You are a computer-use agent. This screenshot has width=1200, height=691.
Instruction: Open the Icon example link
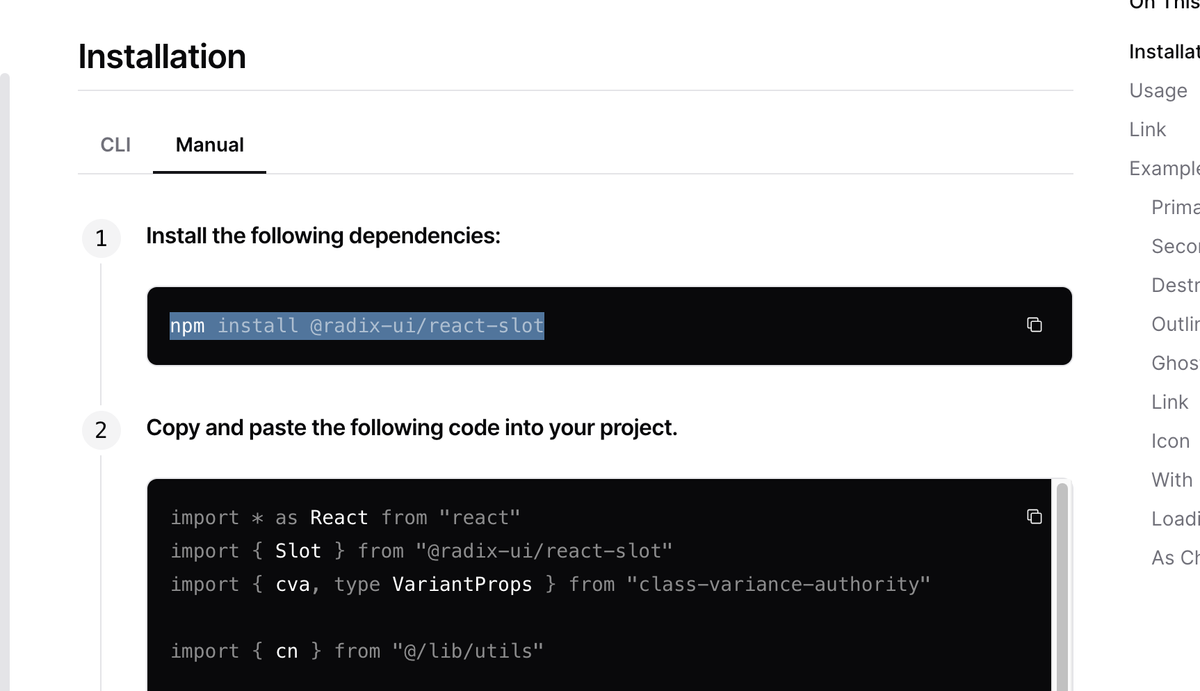tap(1171, 441)
